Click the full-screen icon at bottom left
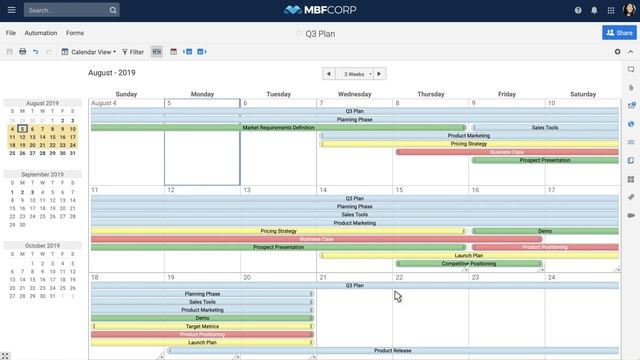 click(5, 356)
